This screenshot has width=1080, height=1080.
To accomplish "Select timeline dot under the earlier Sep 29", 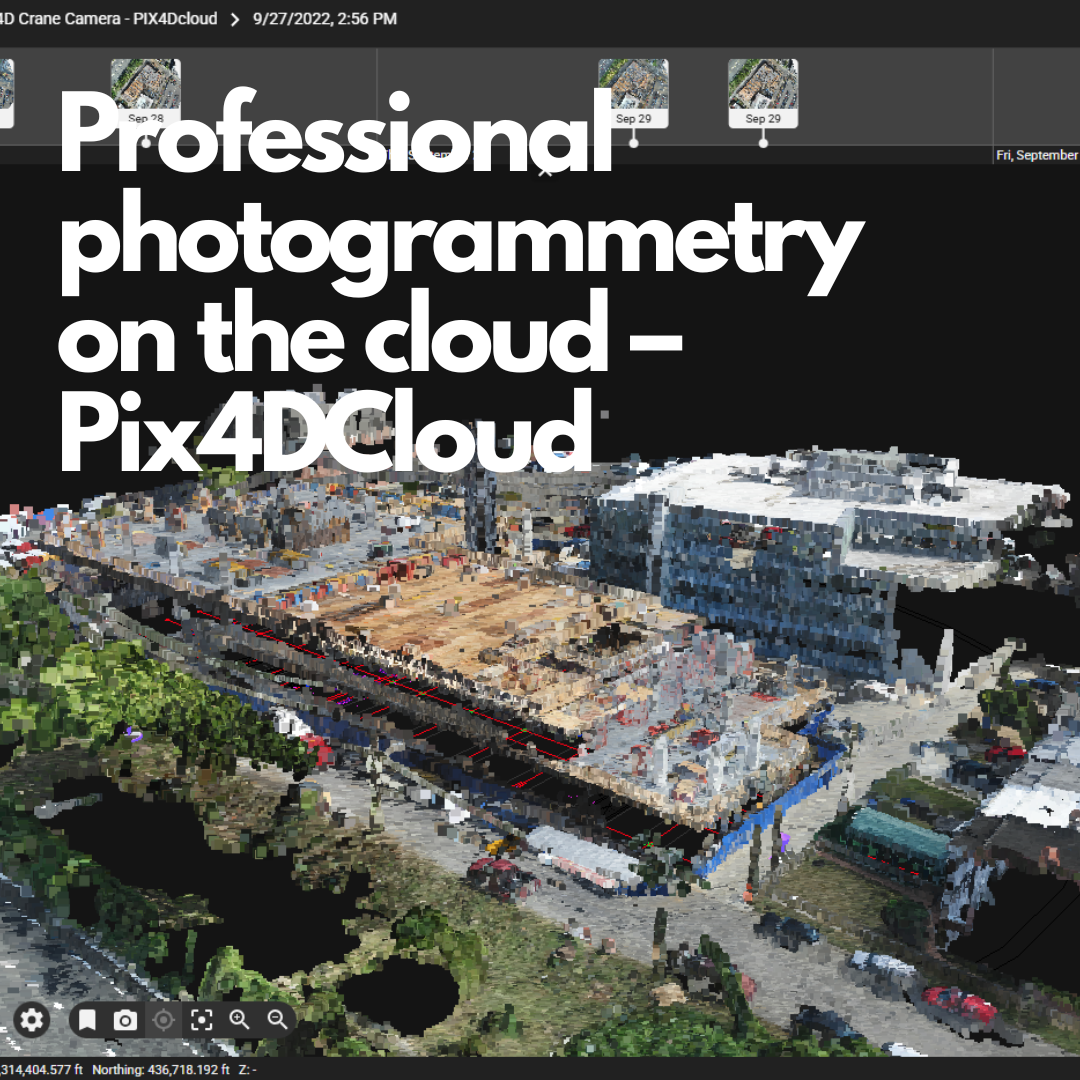I will (x=634, y=143).
